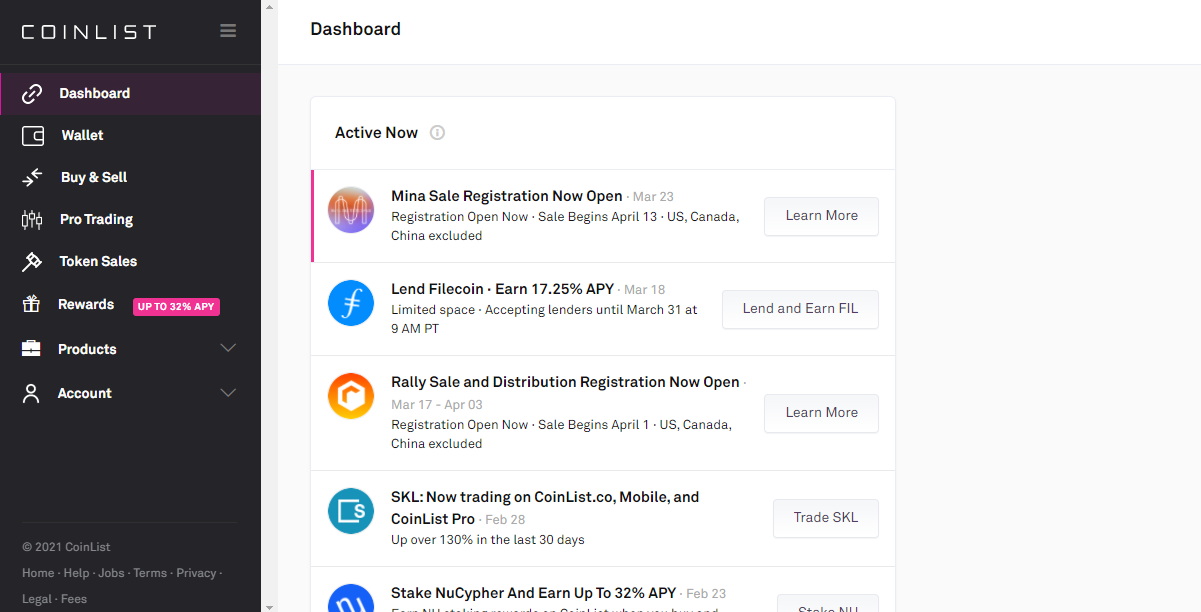The width and height of the screenshot is (1201, 612).
Task: Click the Rally token logo icon
Action: (x=351, y=396)
